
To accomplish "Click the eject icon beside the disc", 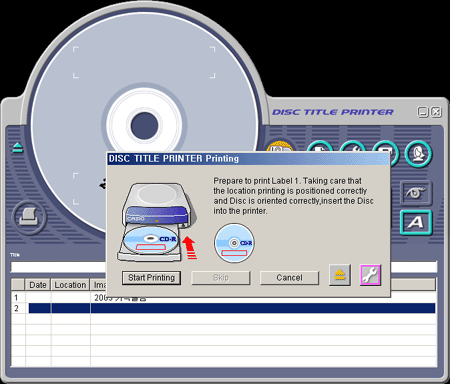I will 18,147.
